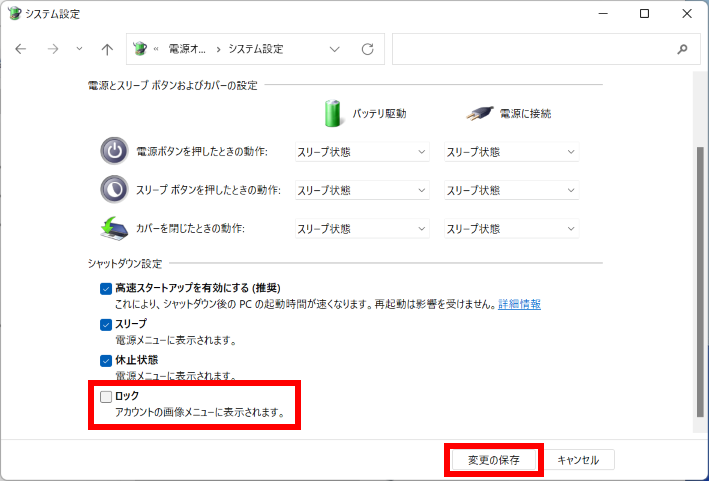Enable the ロック checkbox

coord(106,397)
